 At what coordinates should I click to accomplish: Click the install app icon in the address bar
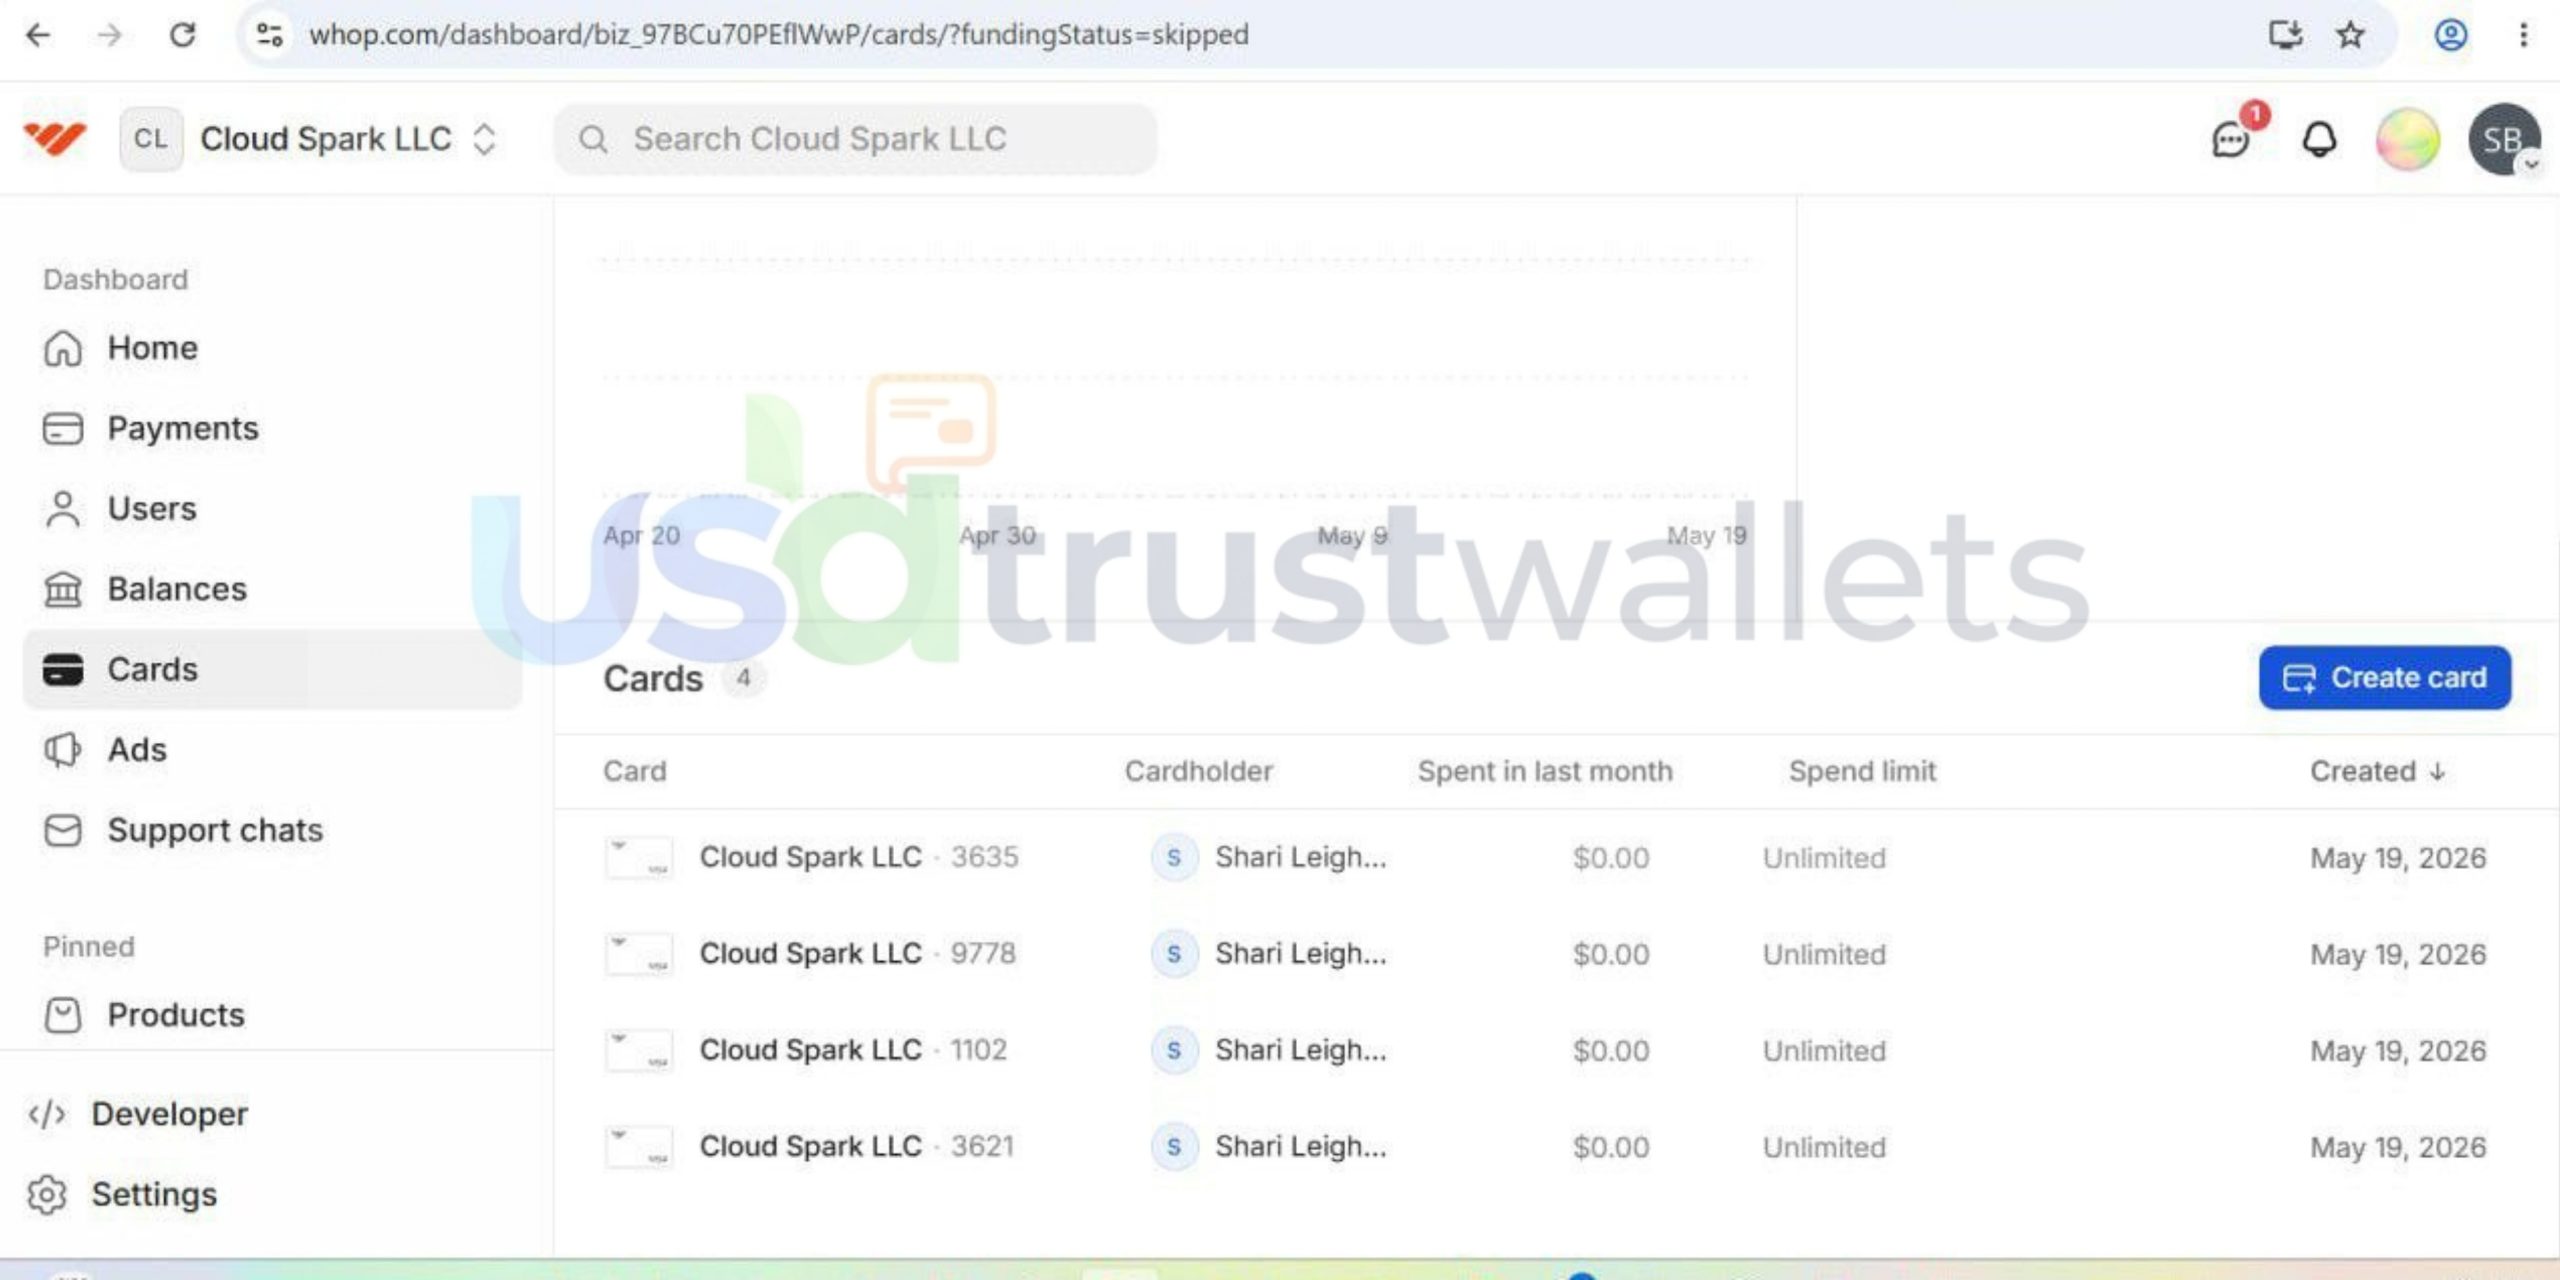2285,35
